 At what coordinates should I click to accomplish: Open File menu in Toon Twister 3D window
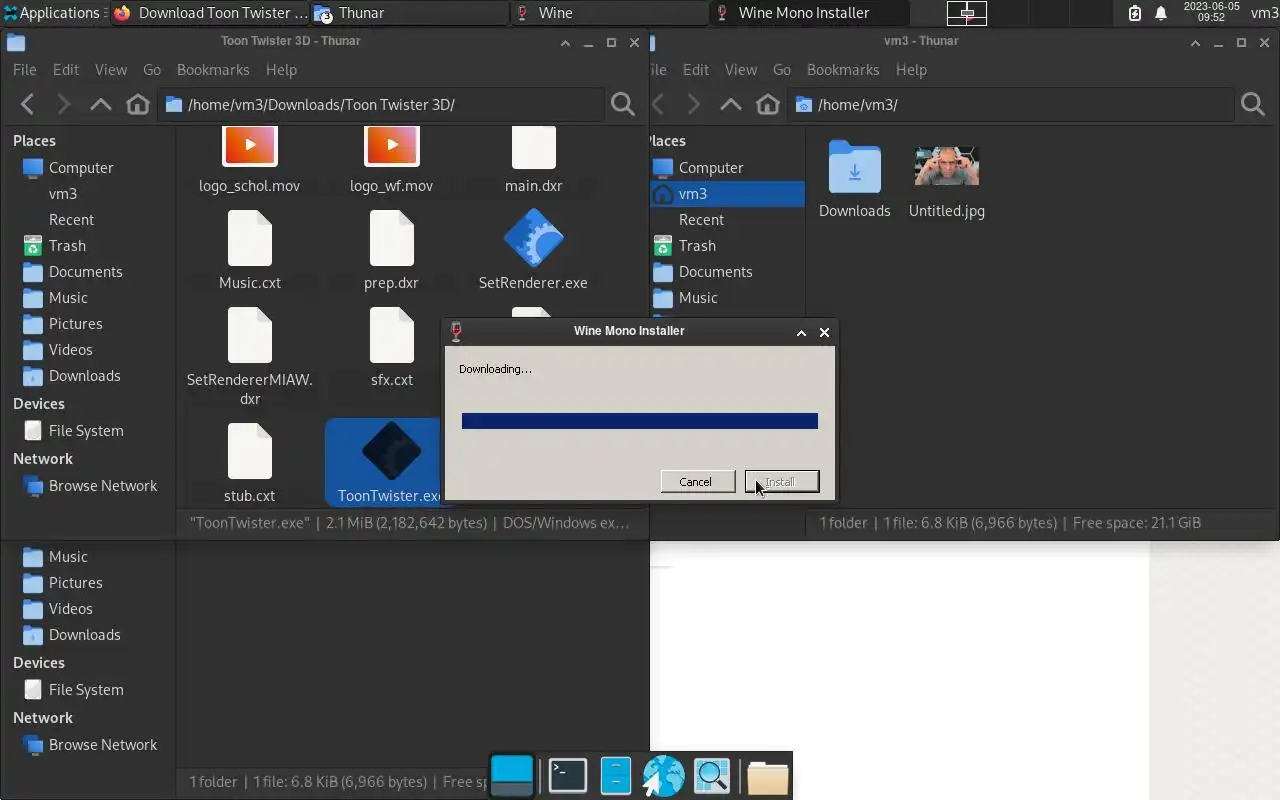coord(25,69)
